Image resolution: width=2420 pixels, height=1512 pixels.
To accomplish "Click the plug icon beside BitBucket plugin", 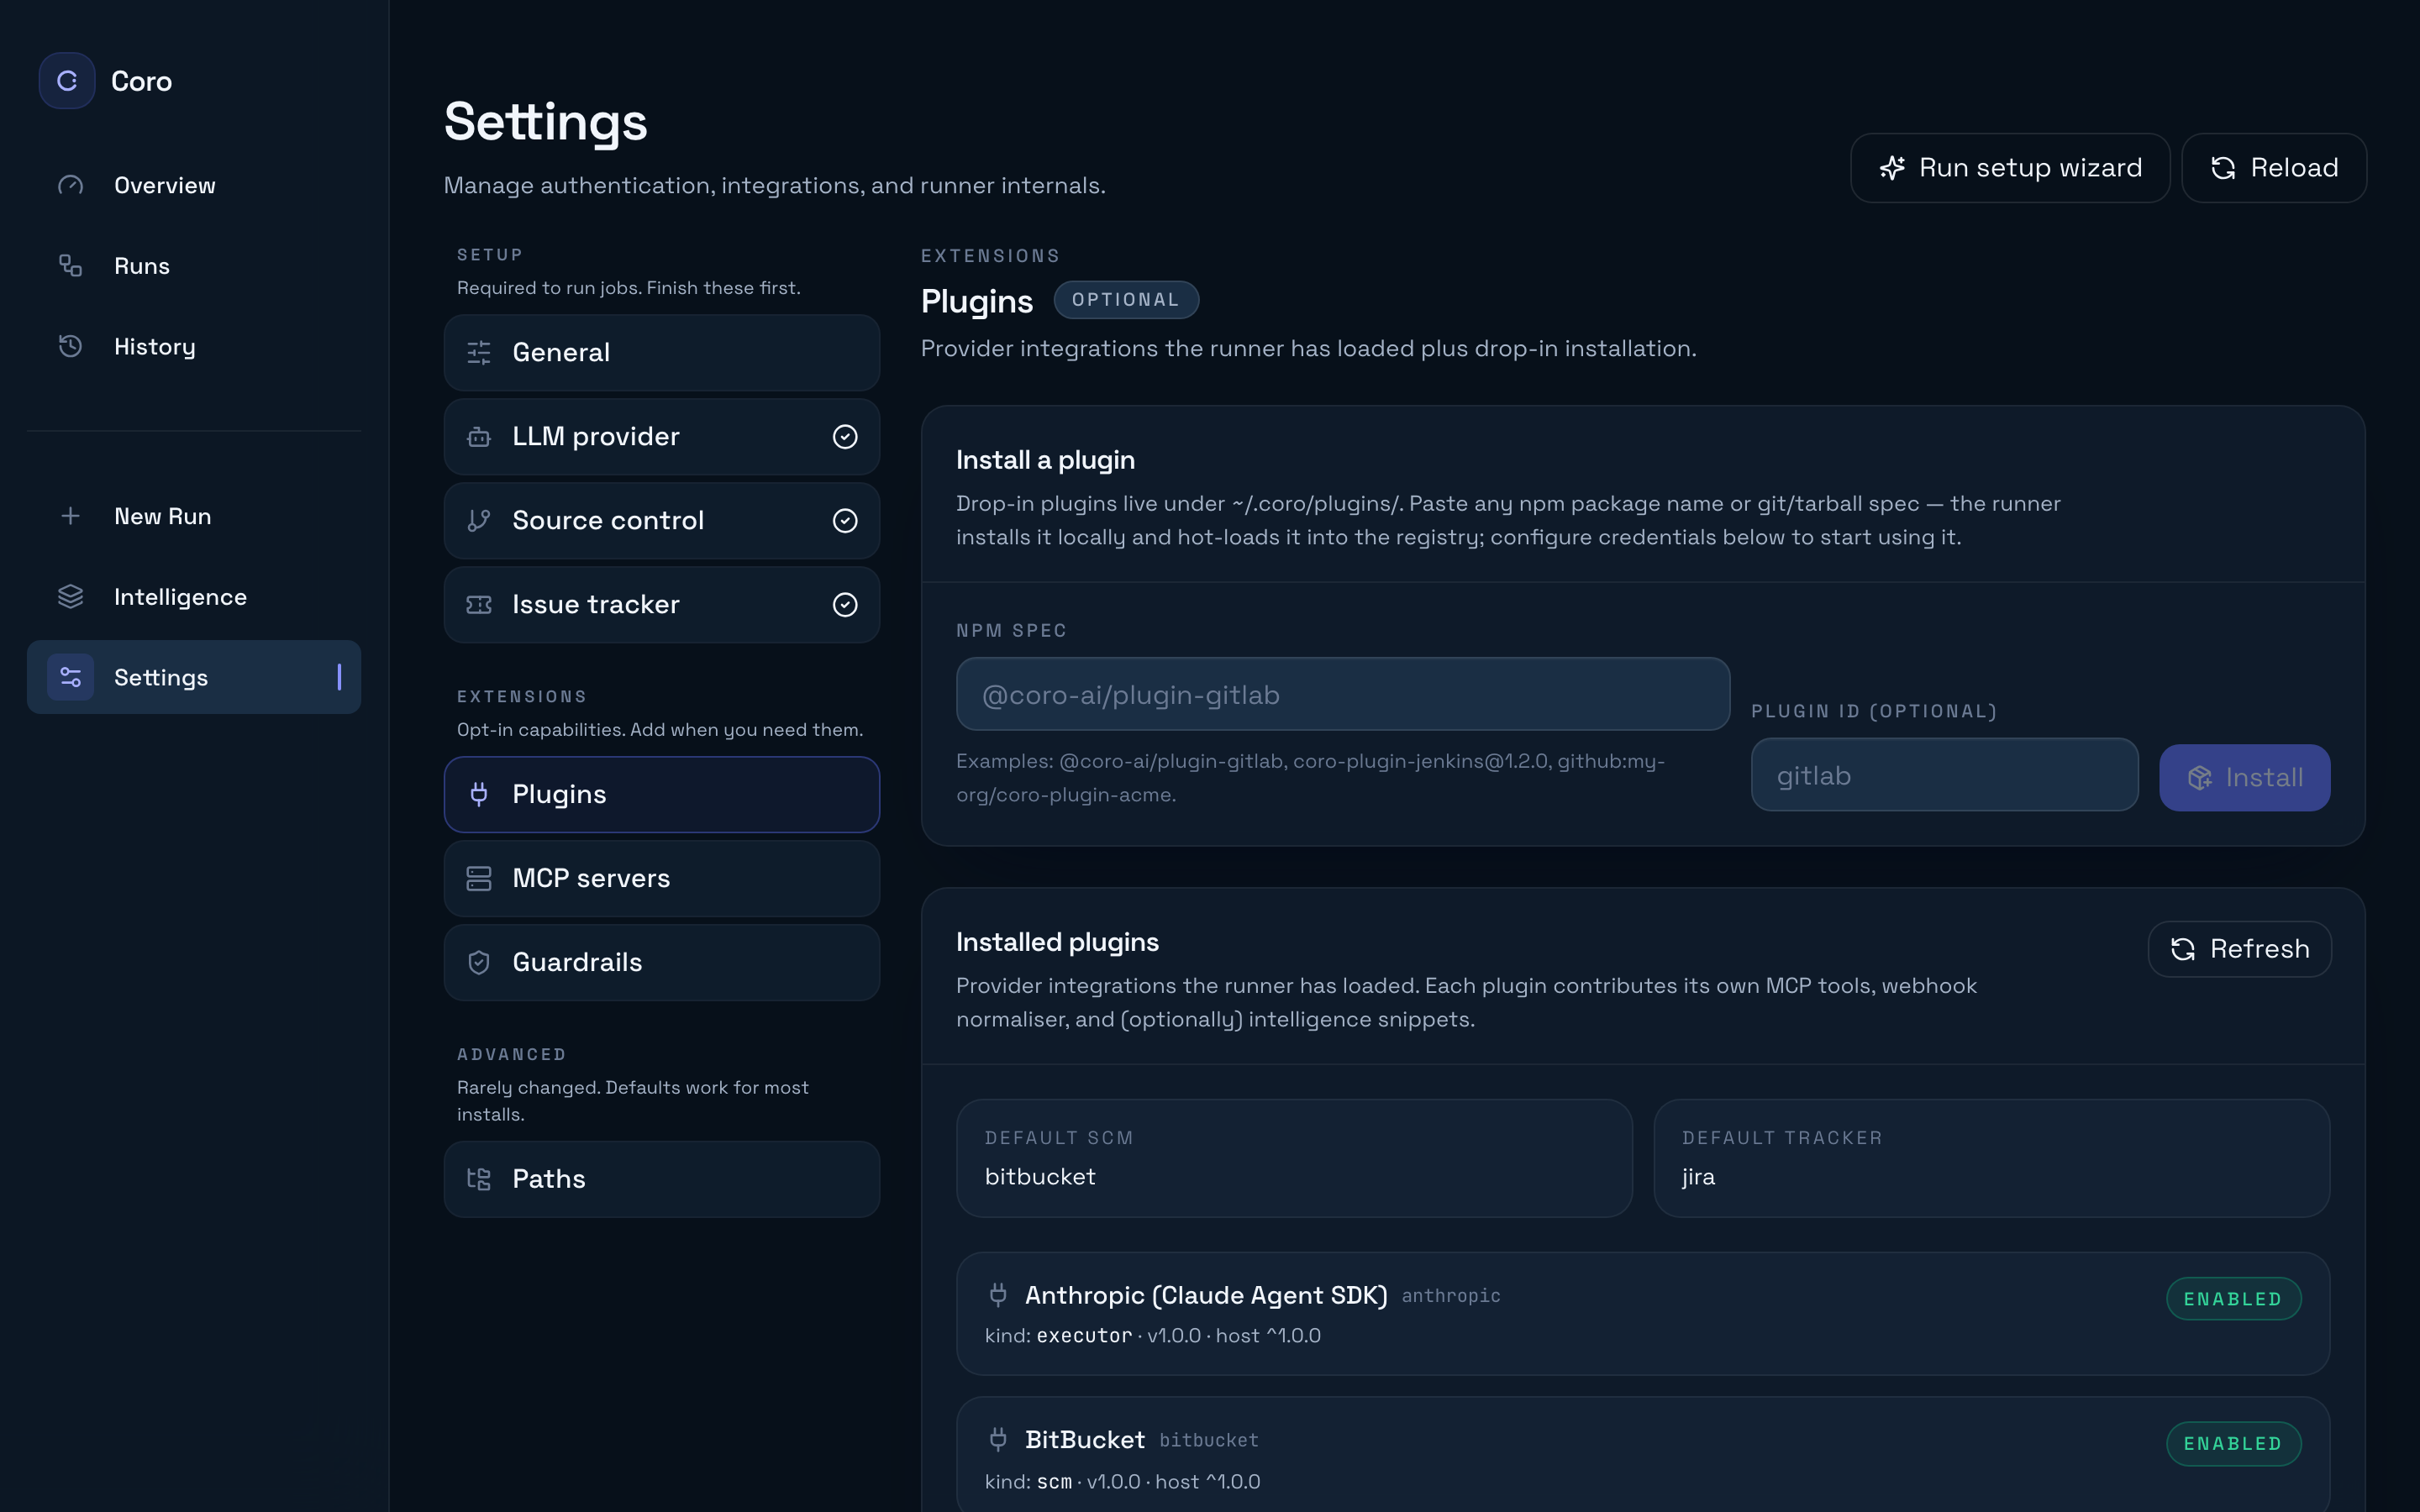I will [998, 1439].
